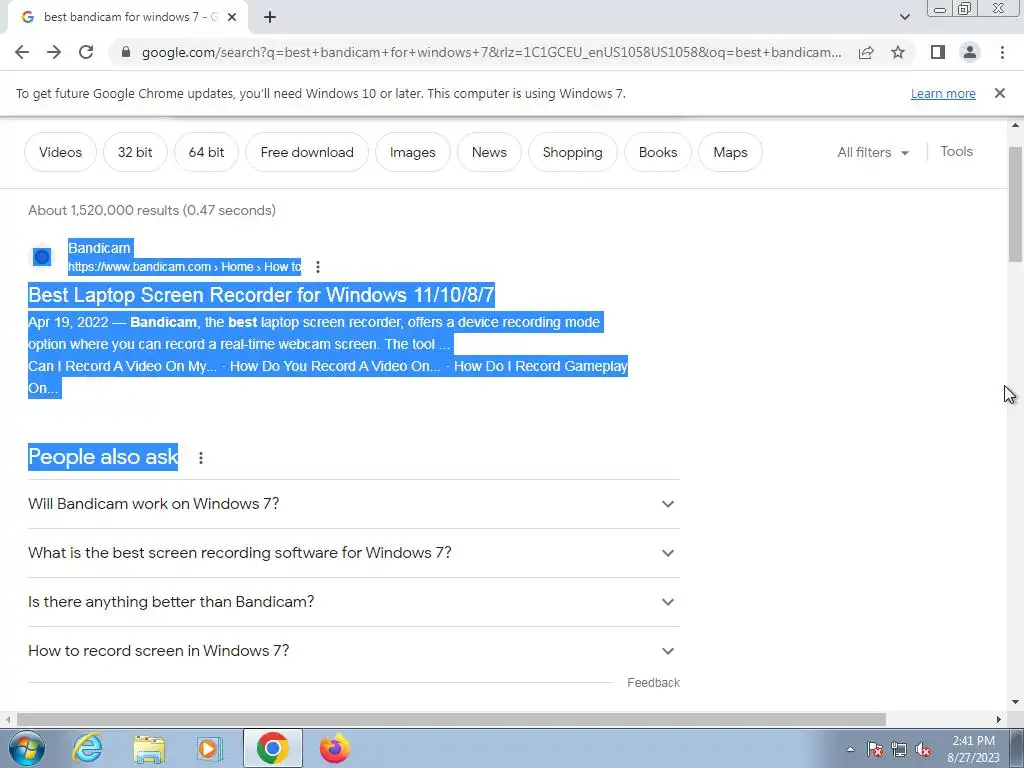Open network status tray icon
Viewport: 1024px width, 768px height.
[x=899, y=749]
